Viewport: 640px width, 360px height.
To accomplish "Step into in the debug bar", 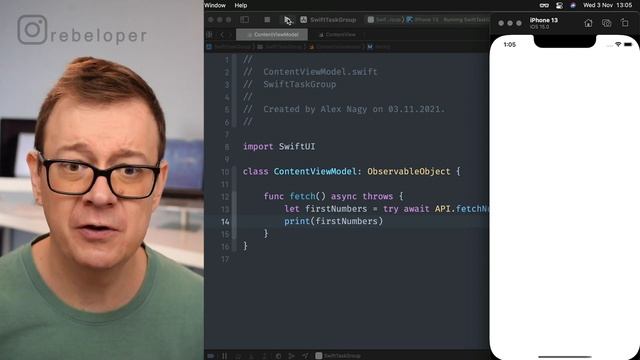I will click(251, 356).
